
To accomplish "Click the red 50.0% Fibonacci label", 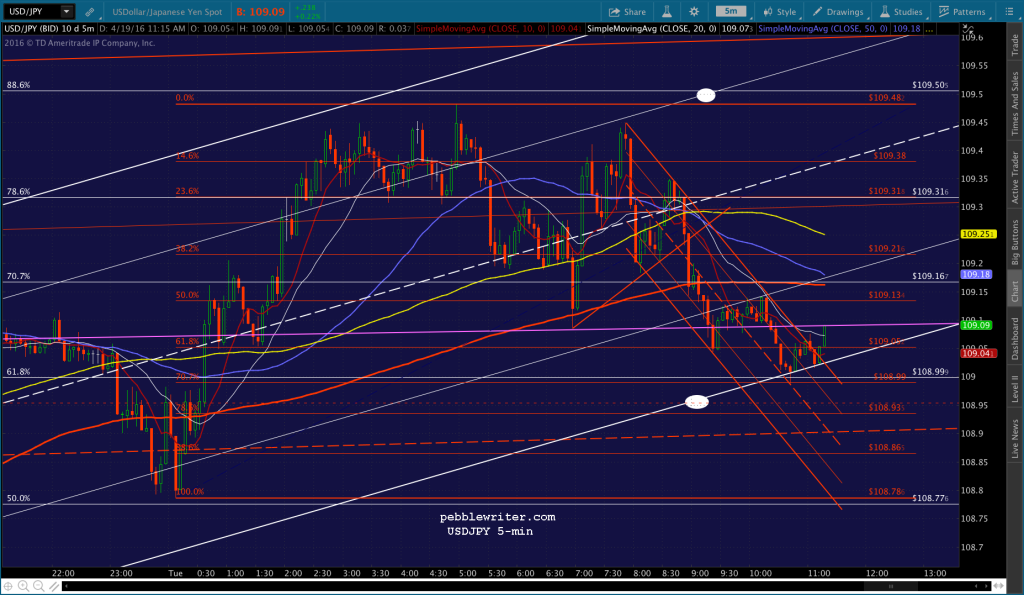I will (x=187, y=295).
